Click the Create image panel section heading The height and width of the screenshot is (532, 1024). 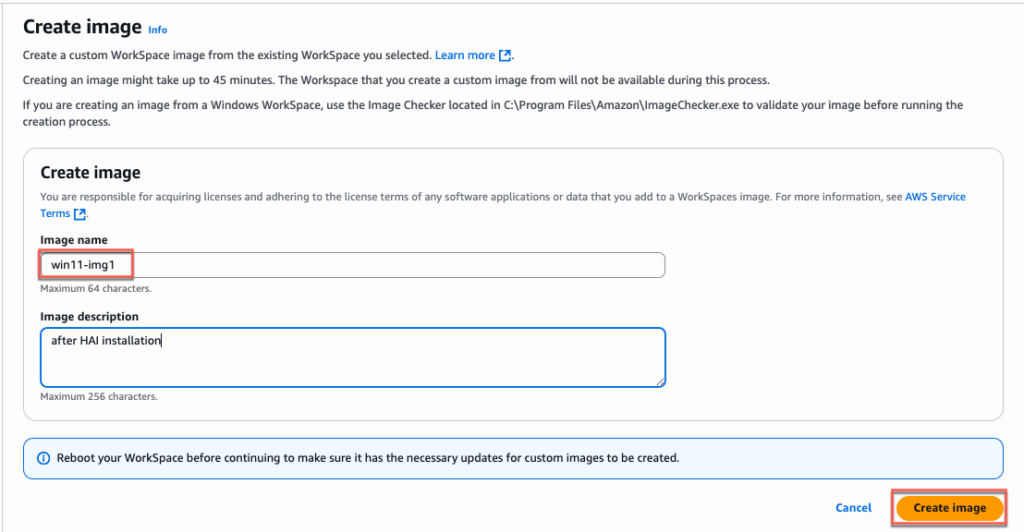tap(90, 173)
